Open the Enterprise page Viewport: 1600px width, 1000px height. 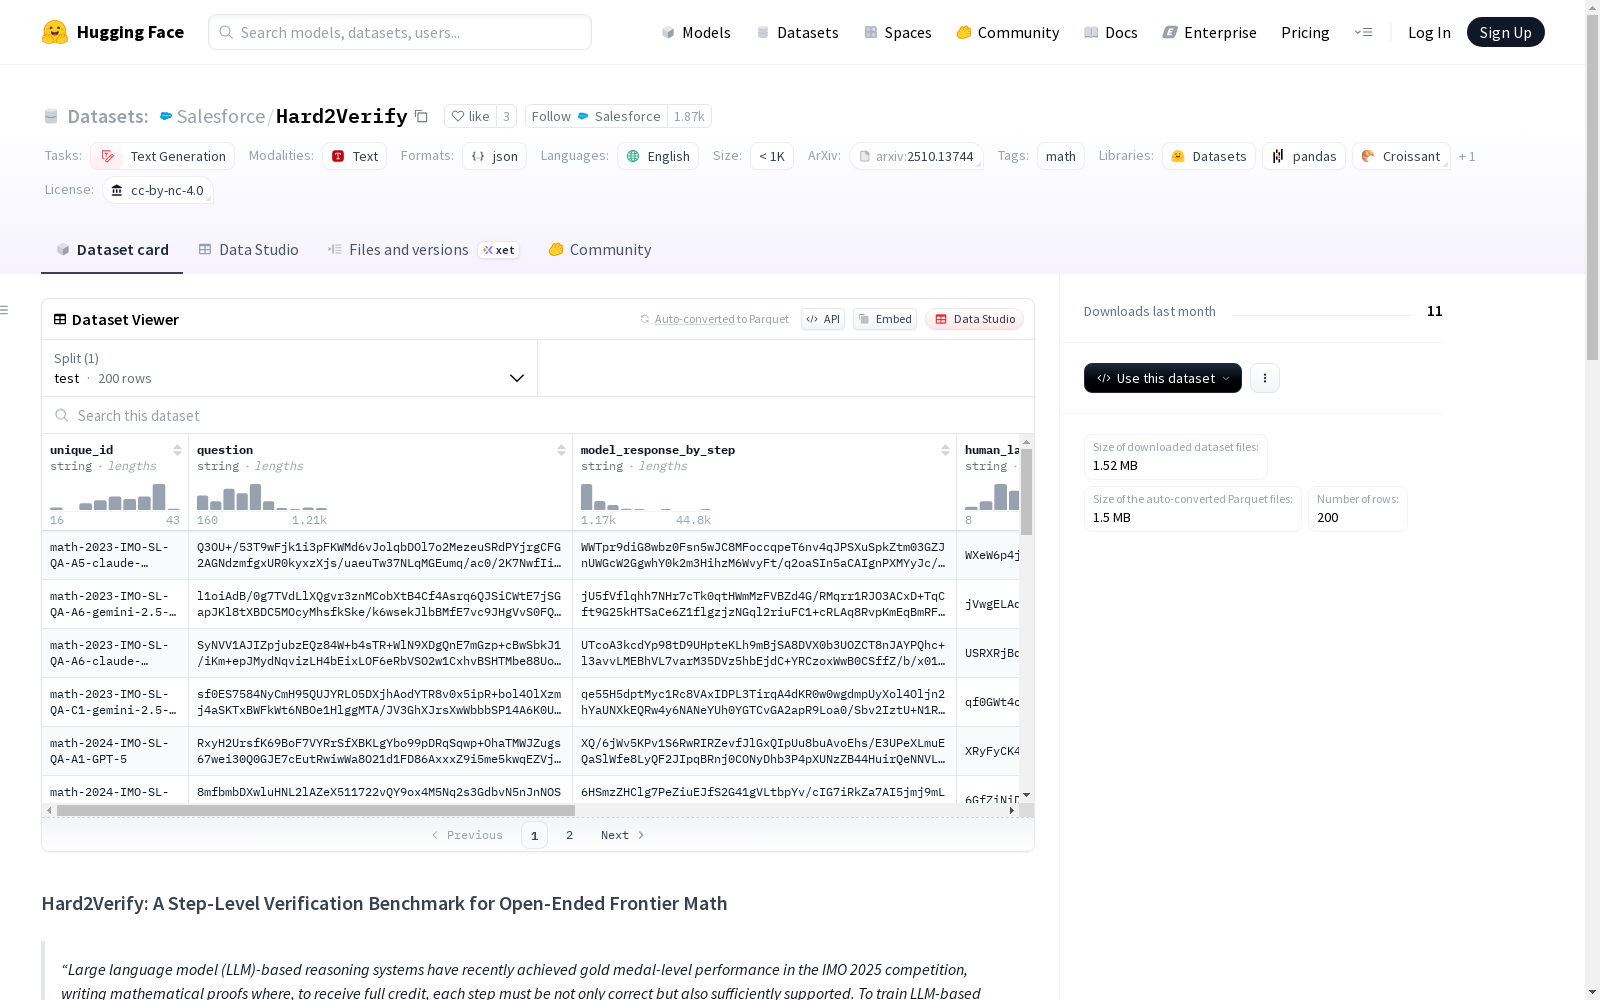pyautogui.click(x=1210, y=32)
